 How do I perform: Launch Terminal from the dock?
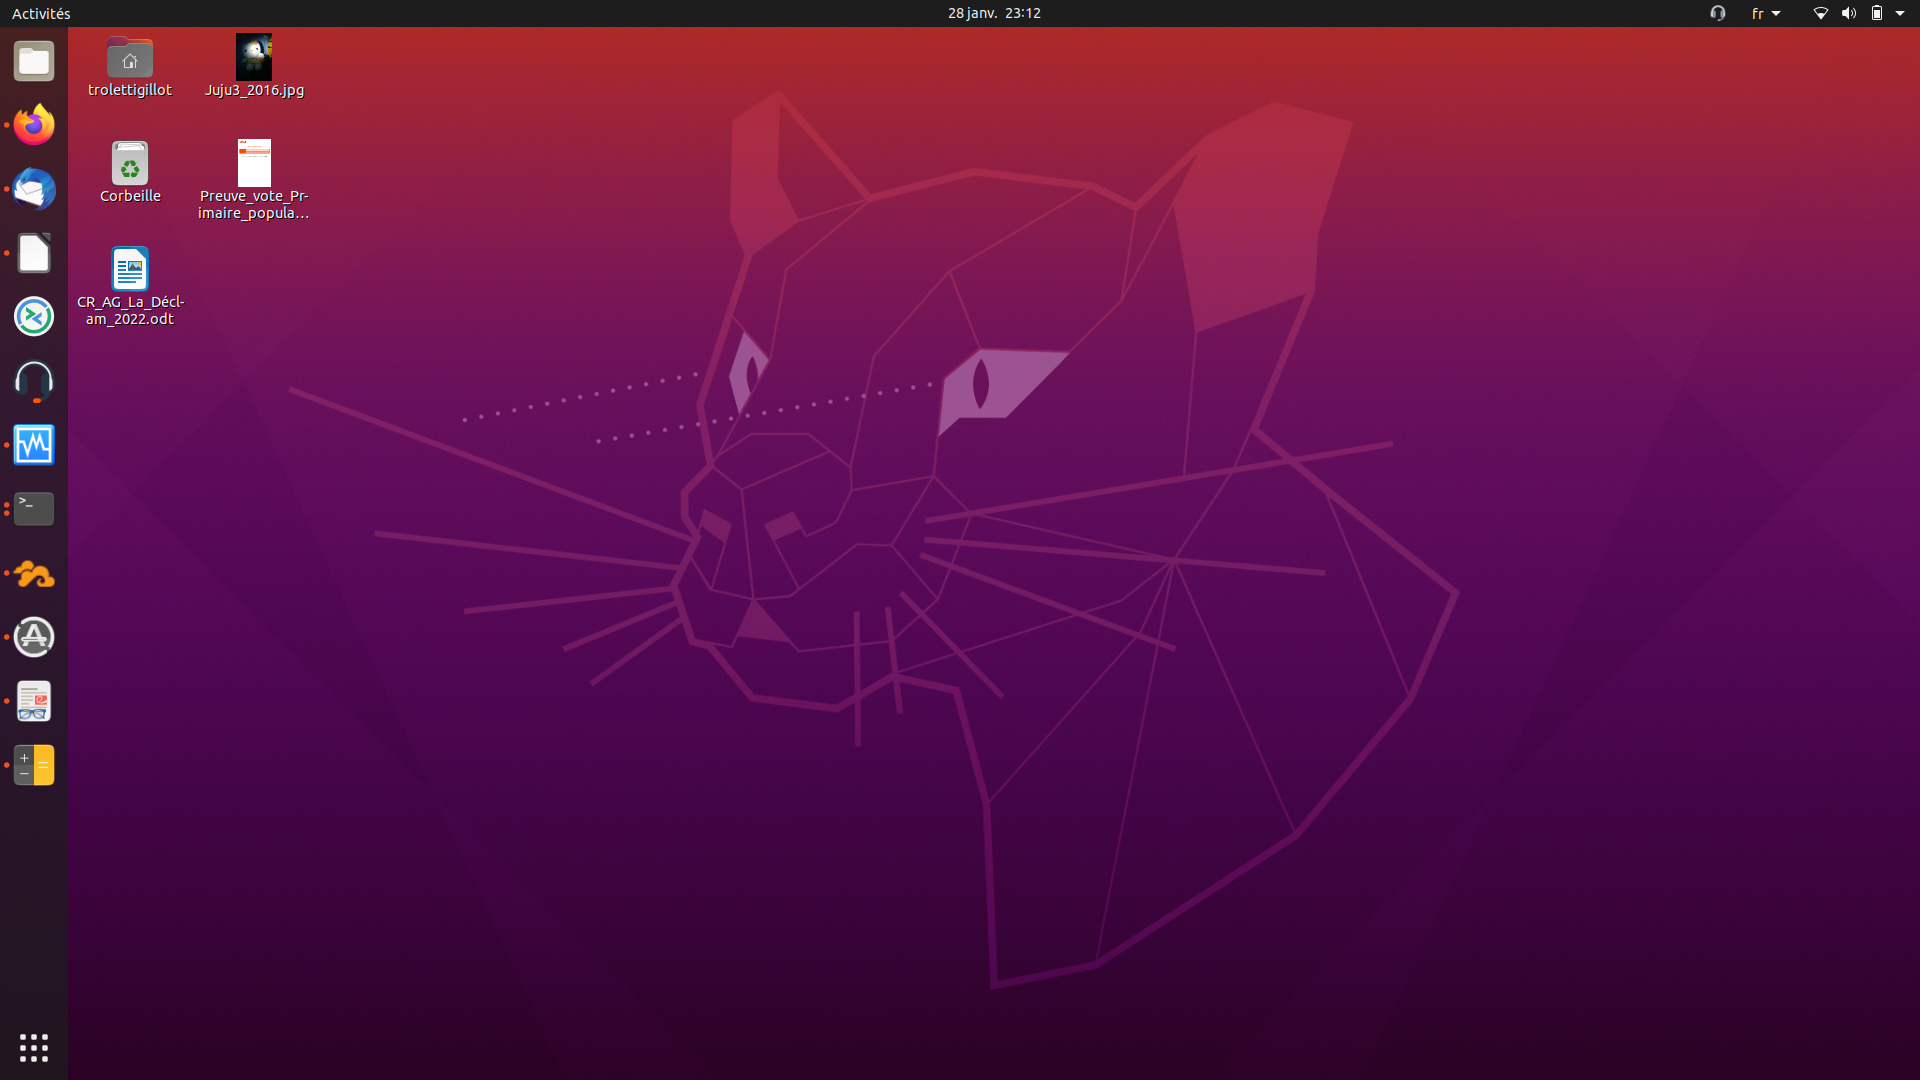tap(34, 509)
